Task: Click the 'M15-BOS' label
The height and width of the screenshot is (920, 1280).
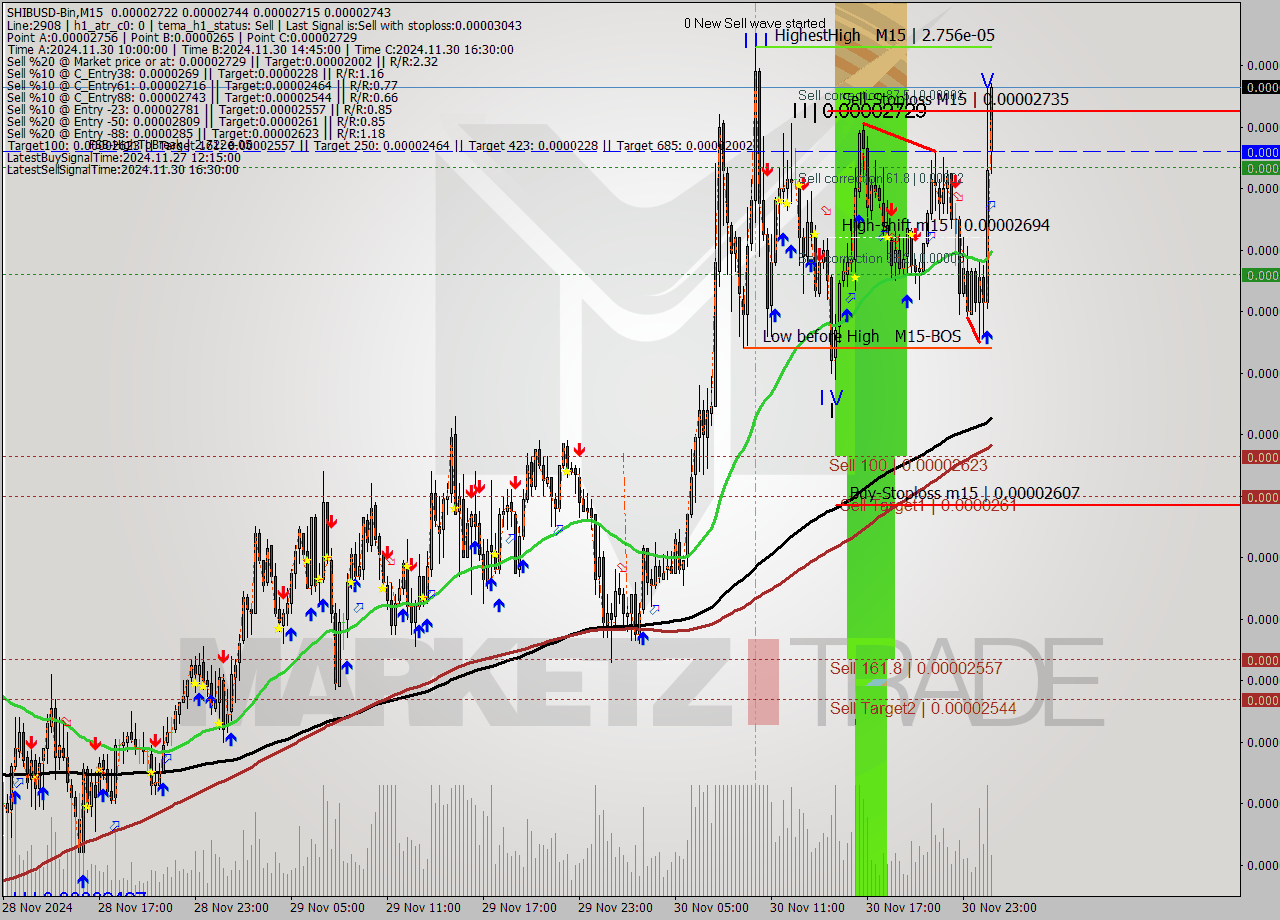Action: point(927,336)
